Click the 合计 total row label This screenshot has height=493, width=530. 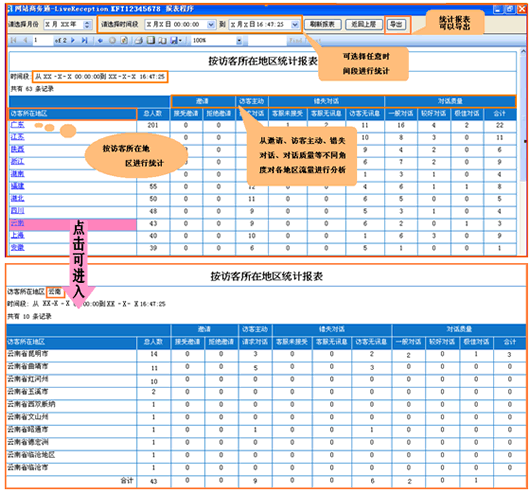(127, 480)
